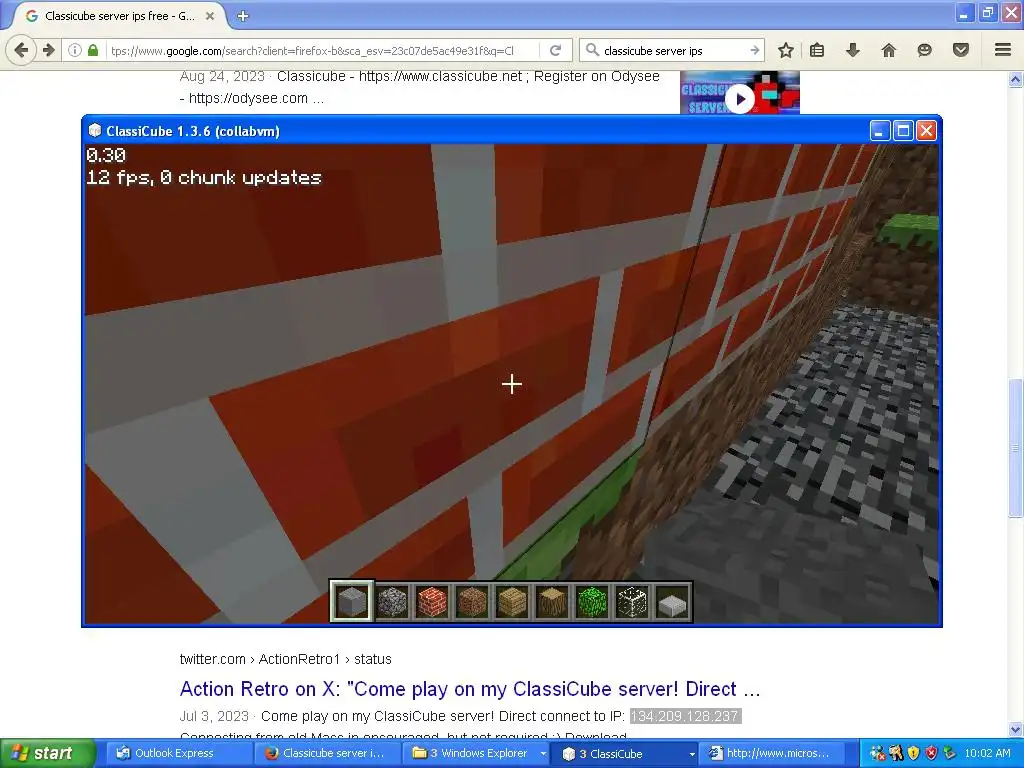Select the stone slab in the hotbar

click(672, 601)
